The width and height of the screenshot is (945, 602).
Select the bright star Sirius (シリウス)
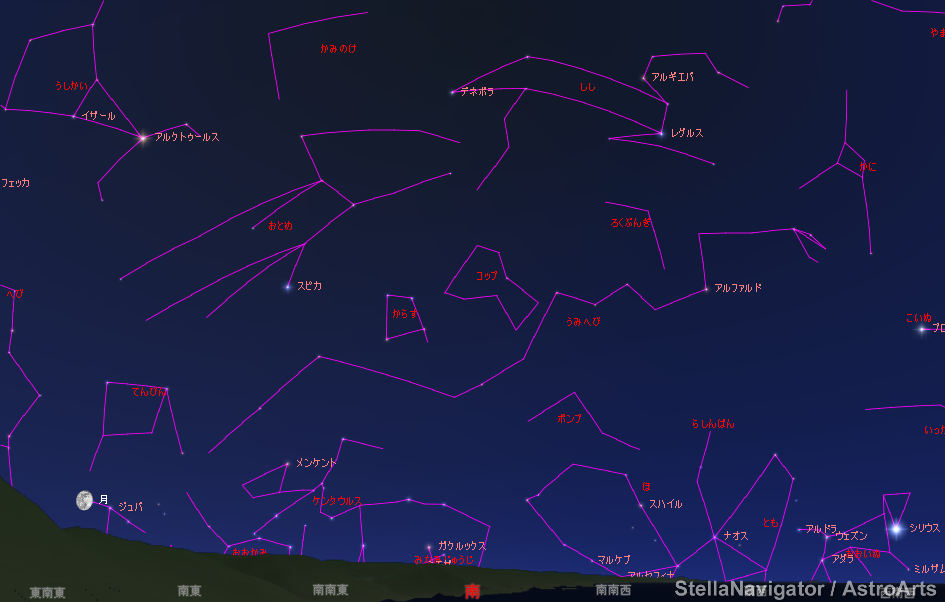[896, 528]
